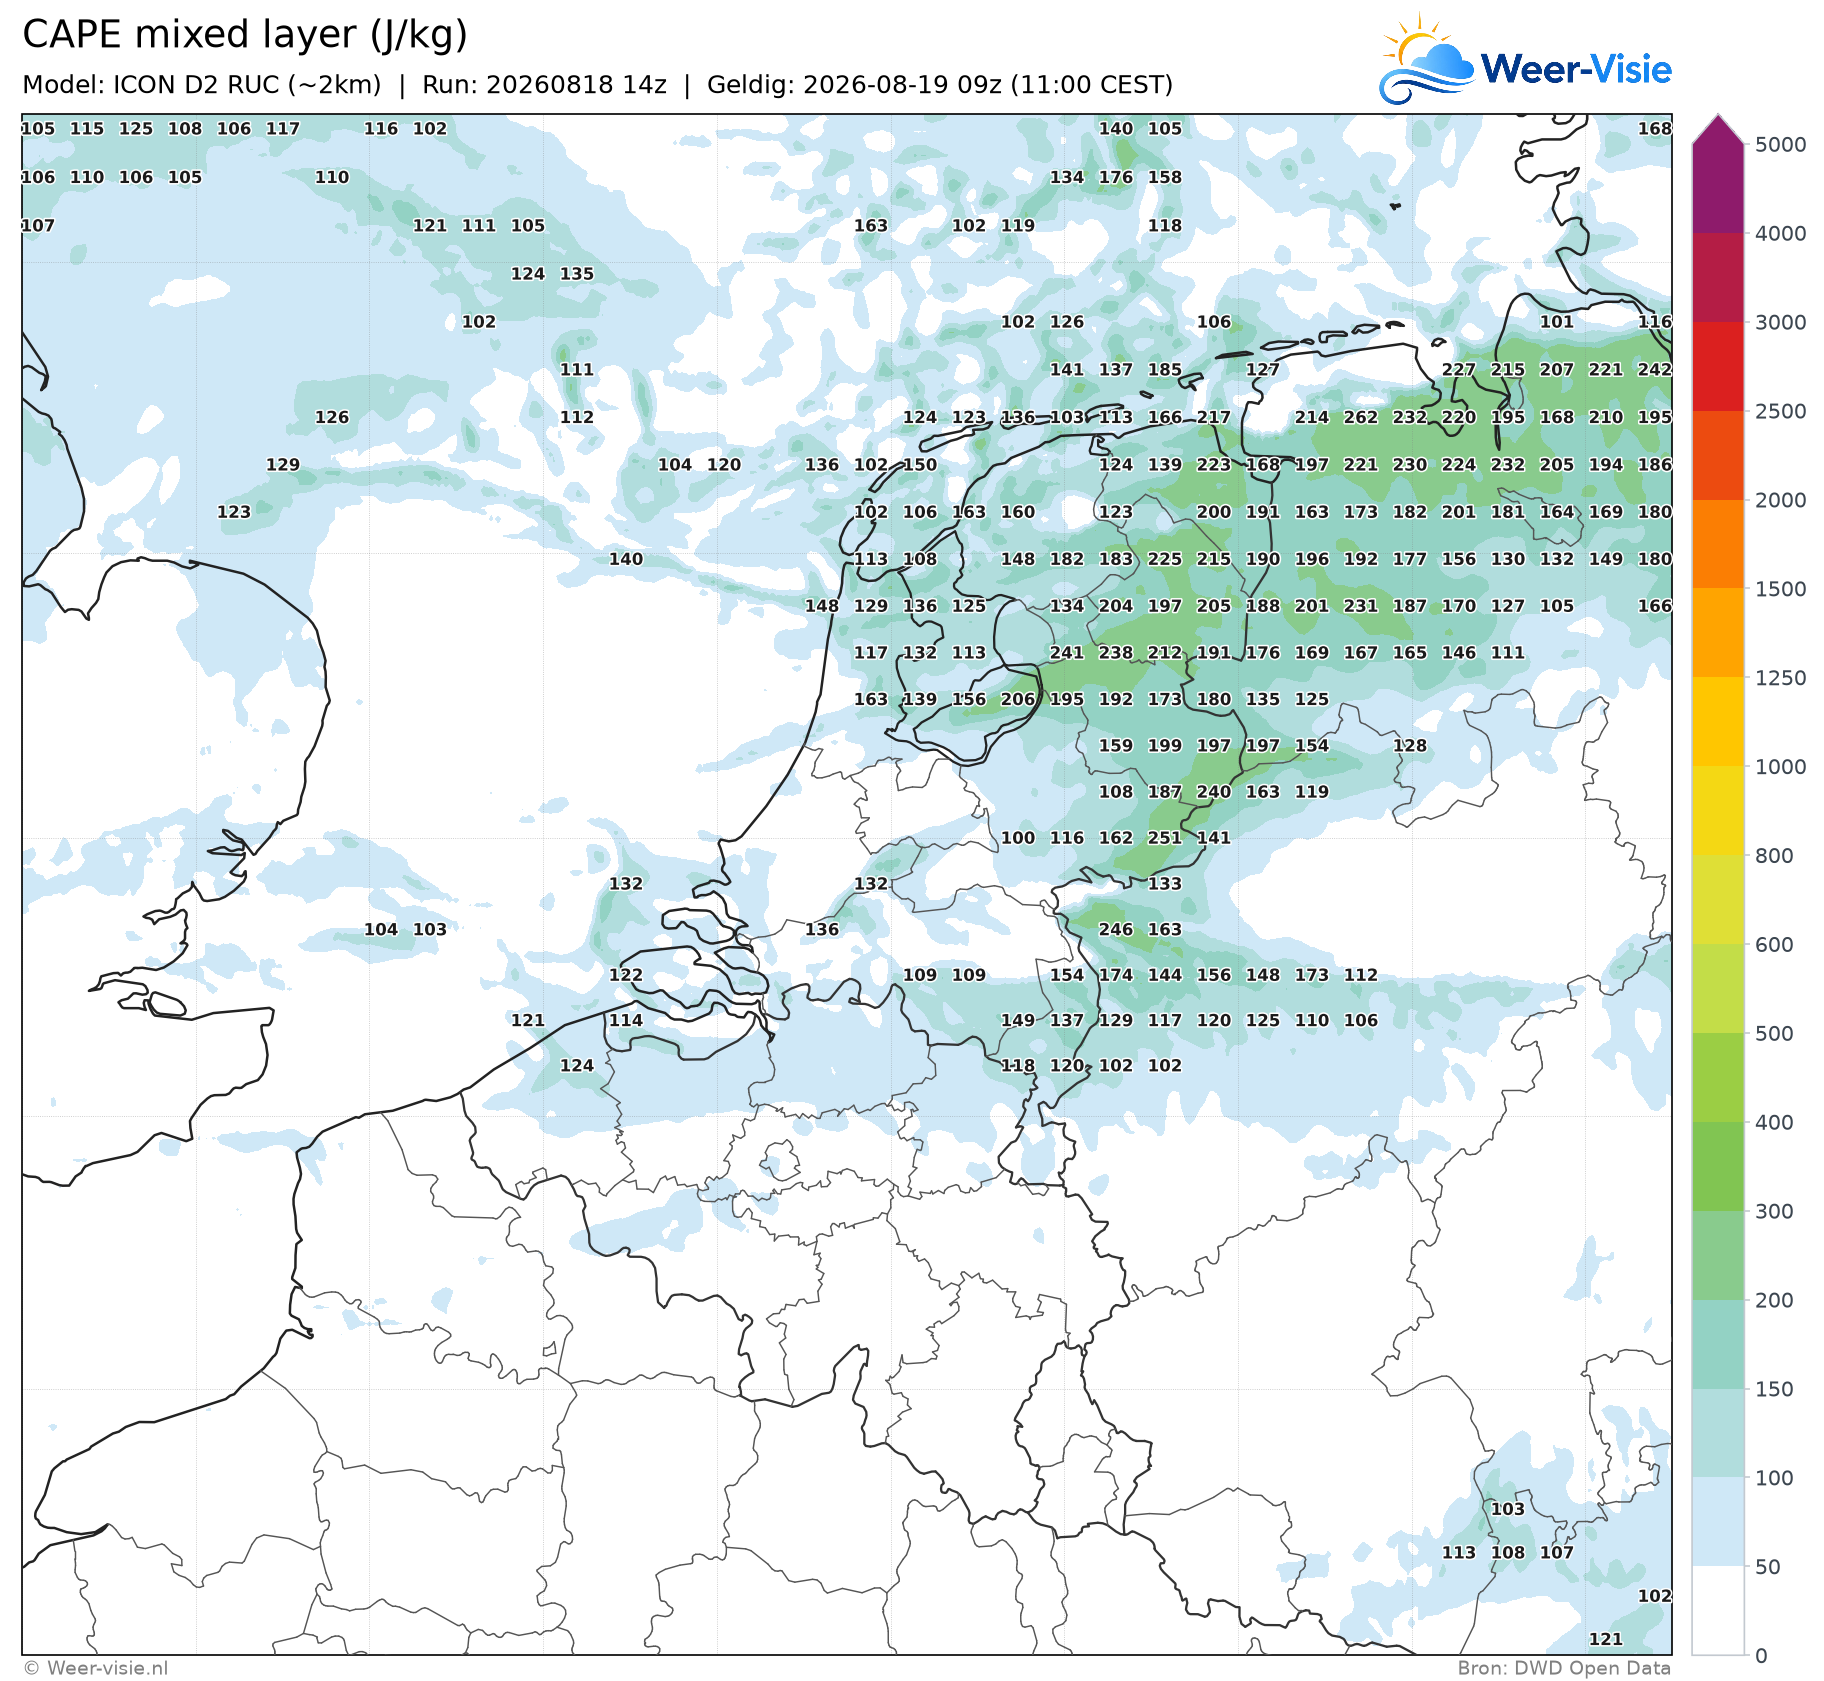This screenshot has width=1824, height=1681.
Task: Select the light blue 50 legend band
Action: pos(1718,1522)
